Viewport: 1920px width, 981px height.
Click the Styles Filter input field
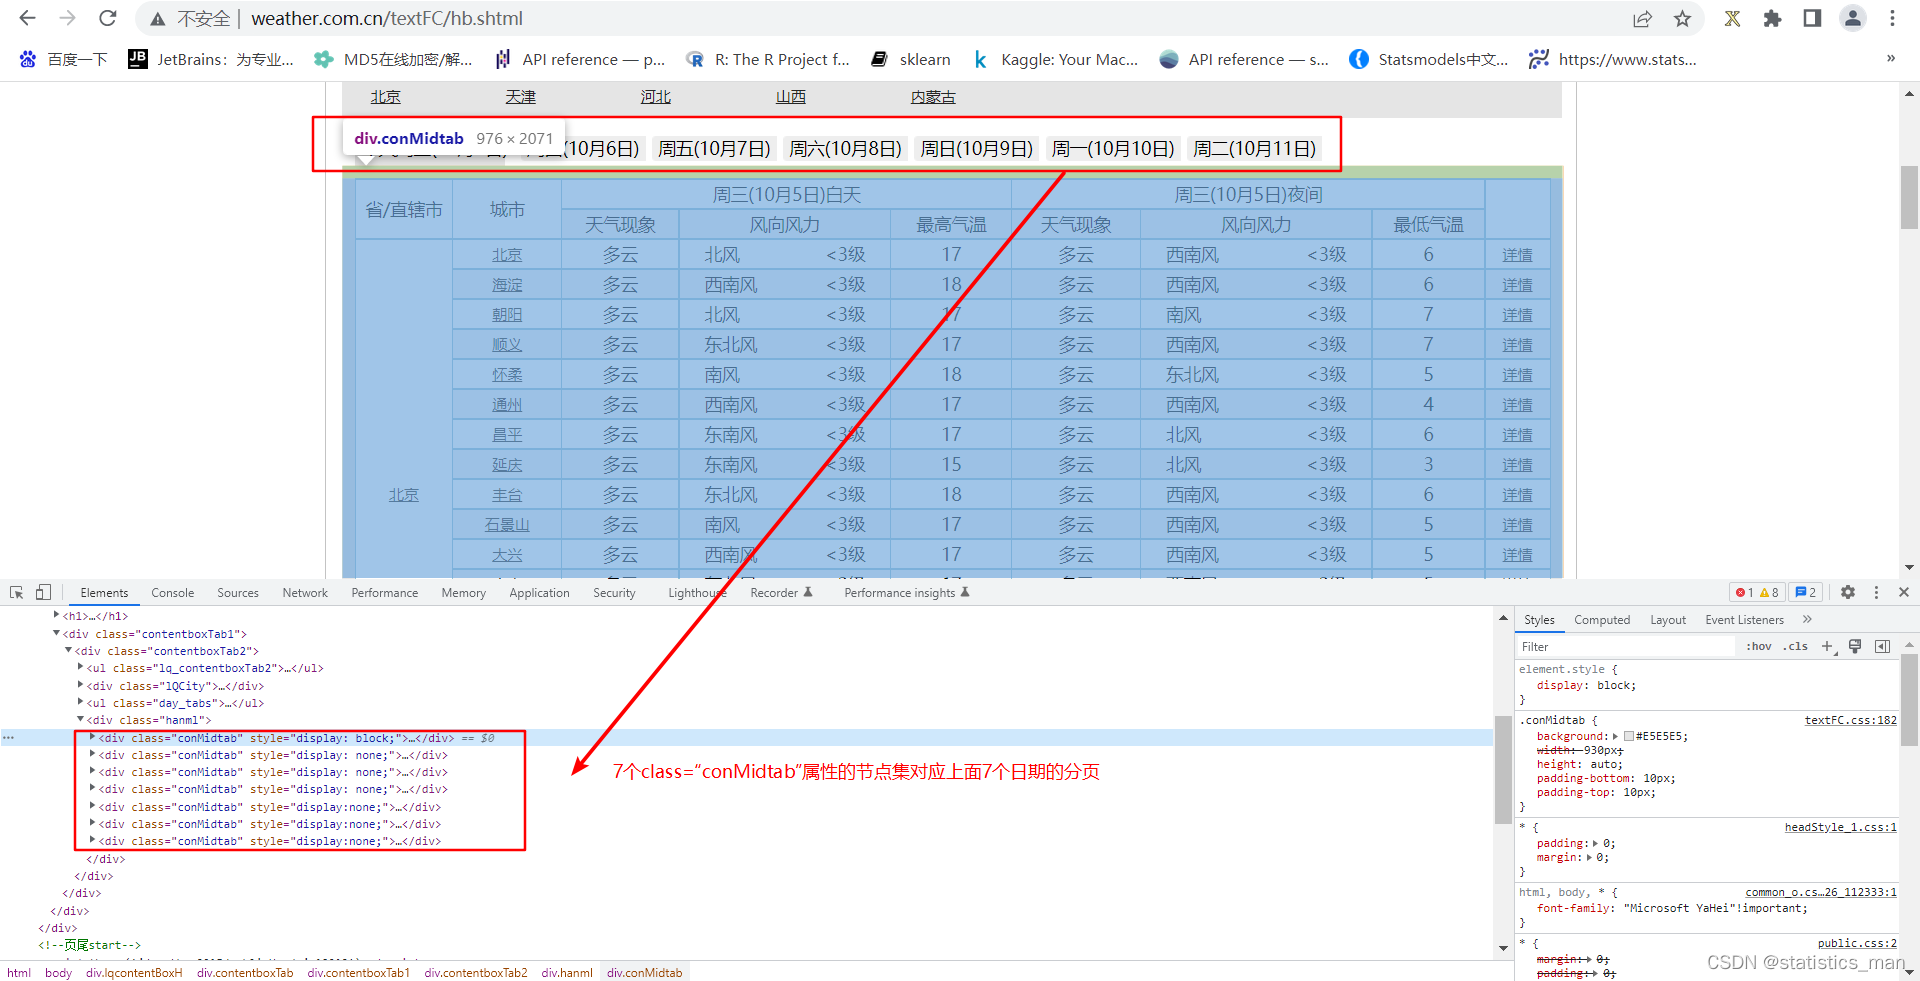pyautogui.click(x=1626, y=647)
